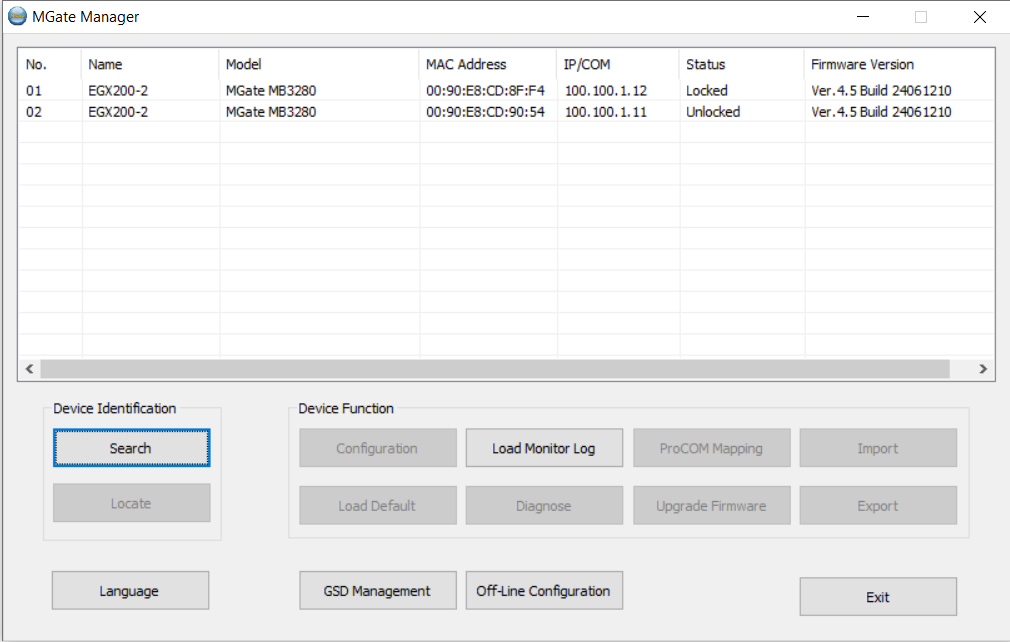Select device row 02

506,111
